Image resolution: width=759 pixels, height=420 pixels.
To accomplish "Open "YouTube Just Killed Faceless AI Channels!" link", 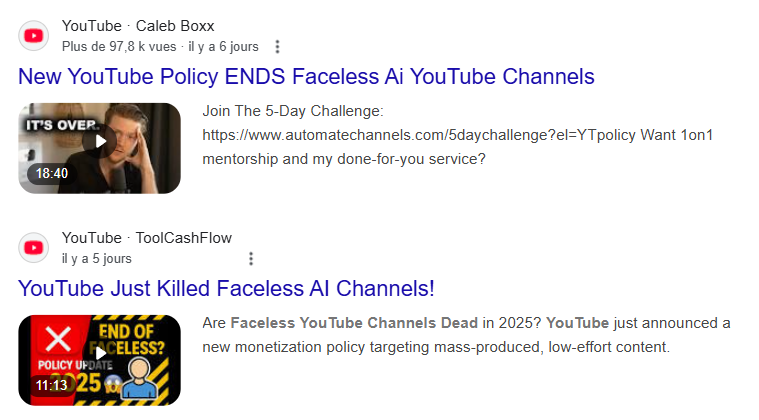I will coord(226,288).
